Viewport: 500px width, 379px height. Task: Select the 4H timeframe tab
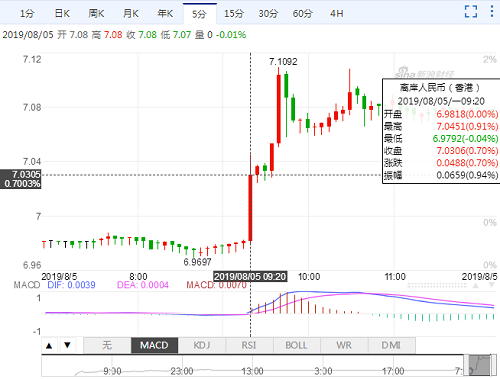point(337,14)
